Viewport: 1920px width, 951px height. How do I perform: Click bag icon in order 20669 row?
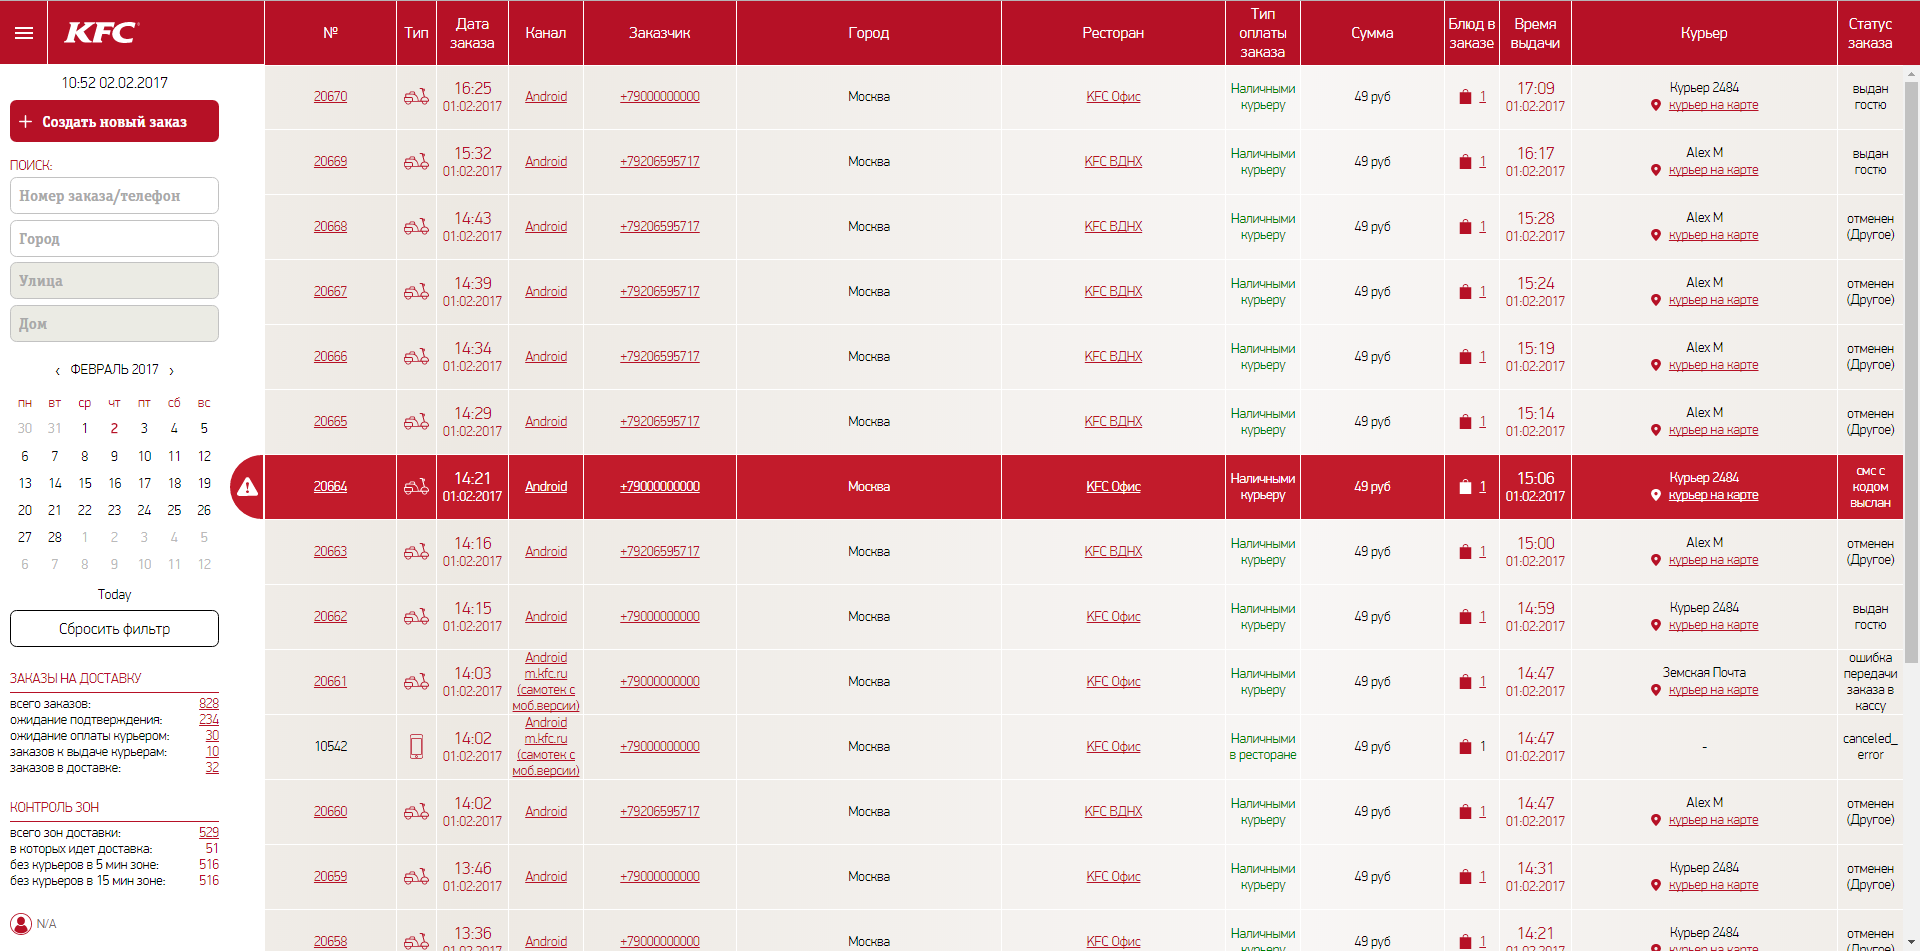(1465, 162)
